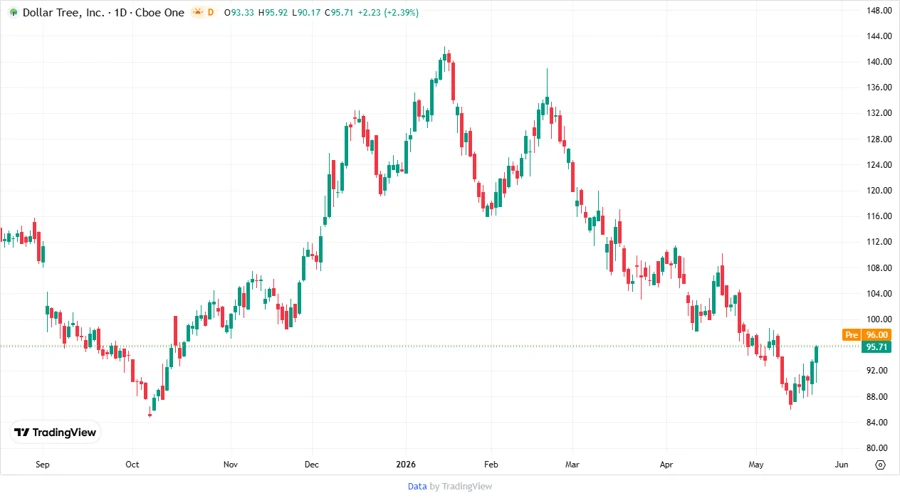Click the 104.00 price axis label
The height and width of the screenshot is (498, 900).
pos(879,294)
